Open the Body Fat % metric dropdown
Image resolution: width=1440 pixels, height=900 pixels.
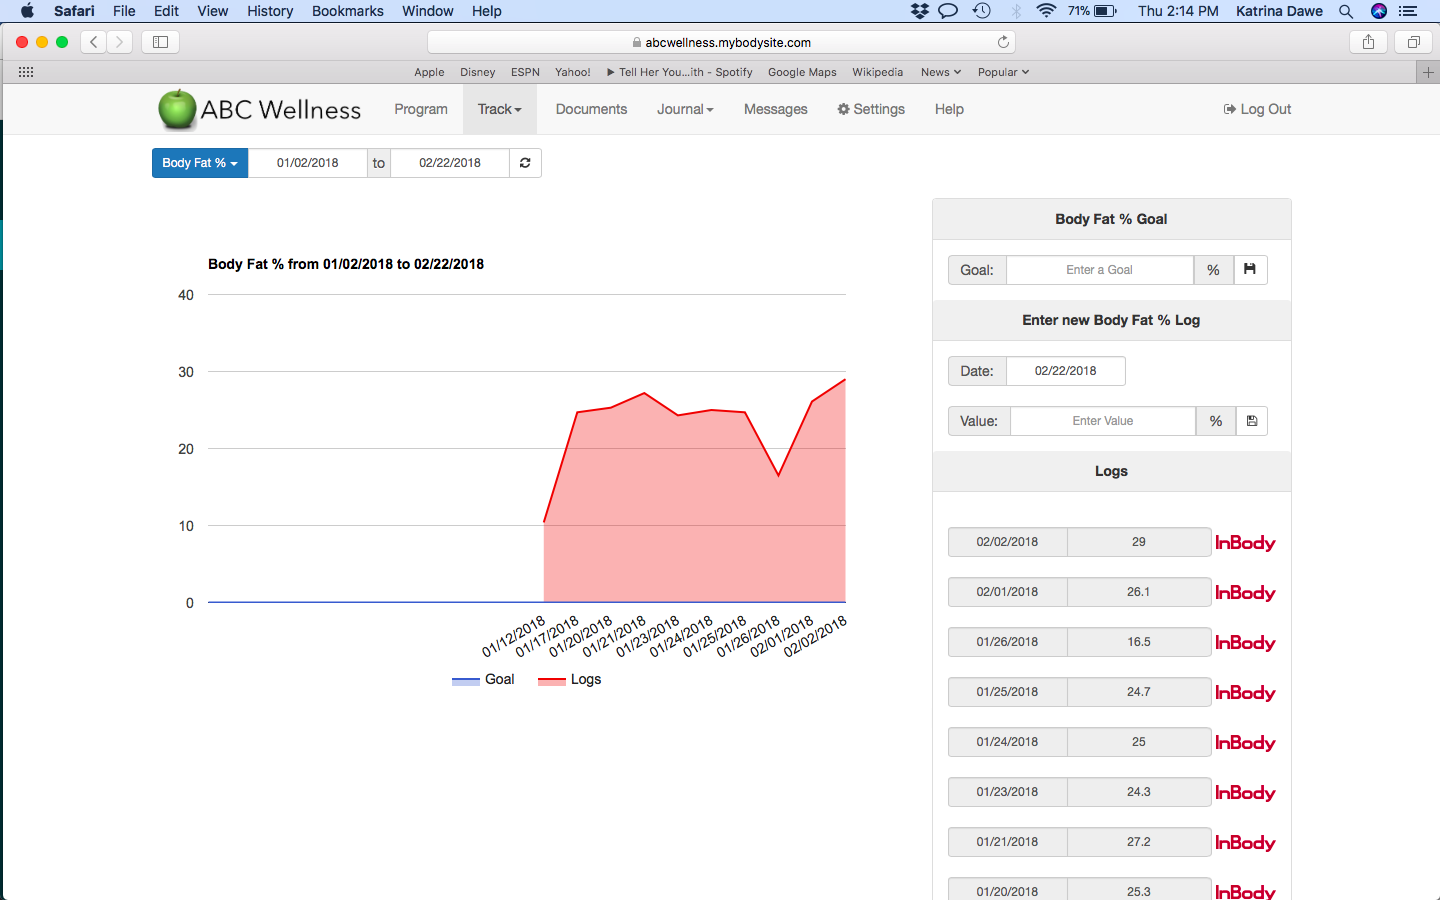200,163
